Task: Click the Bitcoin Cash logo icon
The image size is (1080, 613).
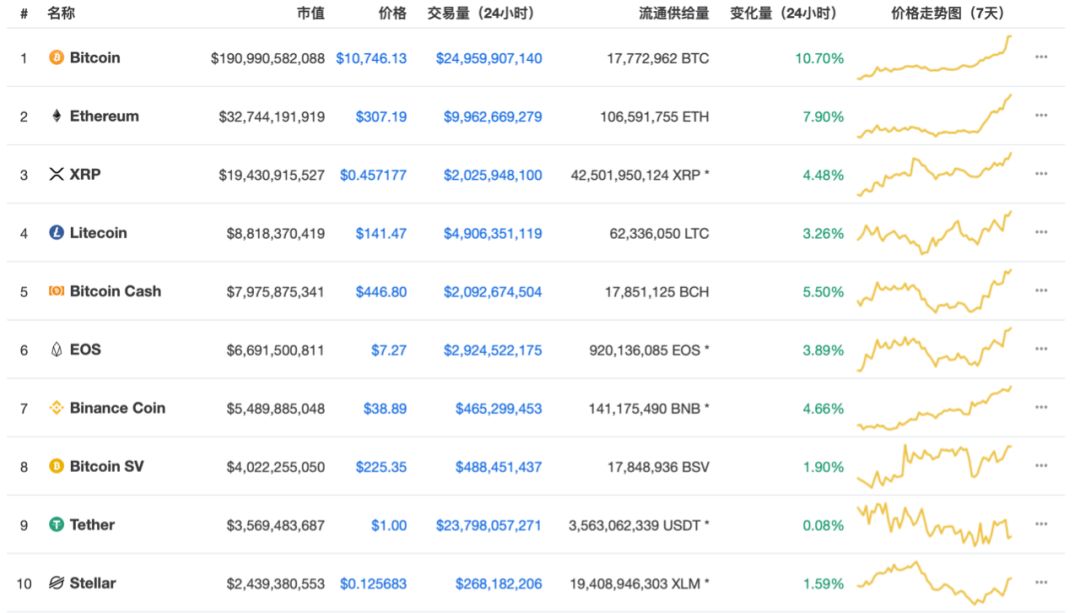Action: [56, 291]
